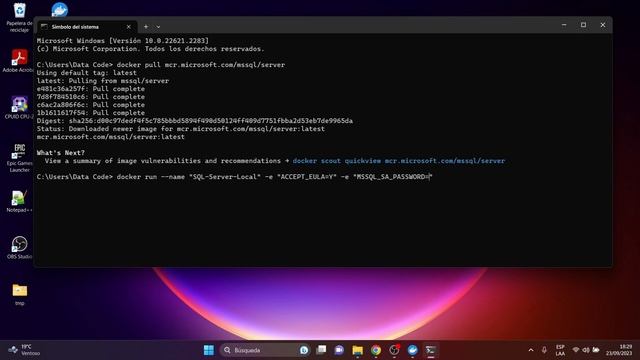
Task: Launch the Epic Games Launcher shortcut
Action: (x=19, y=158)
